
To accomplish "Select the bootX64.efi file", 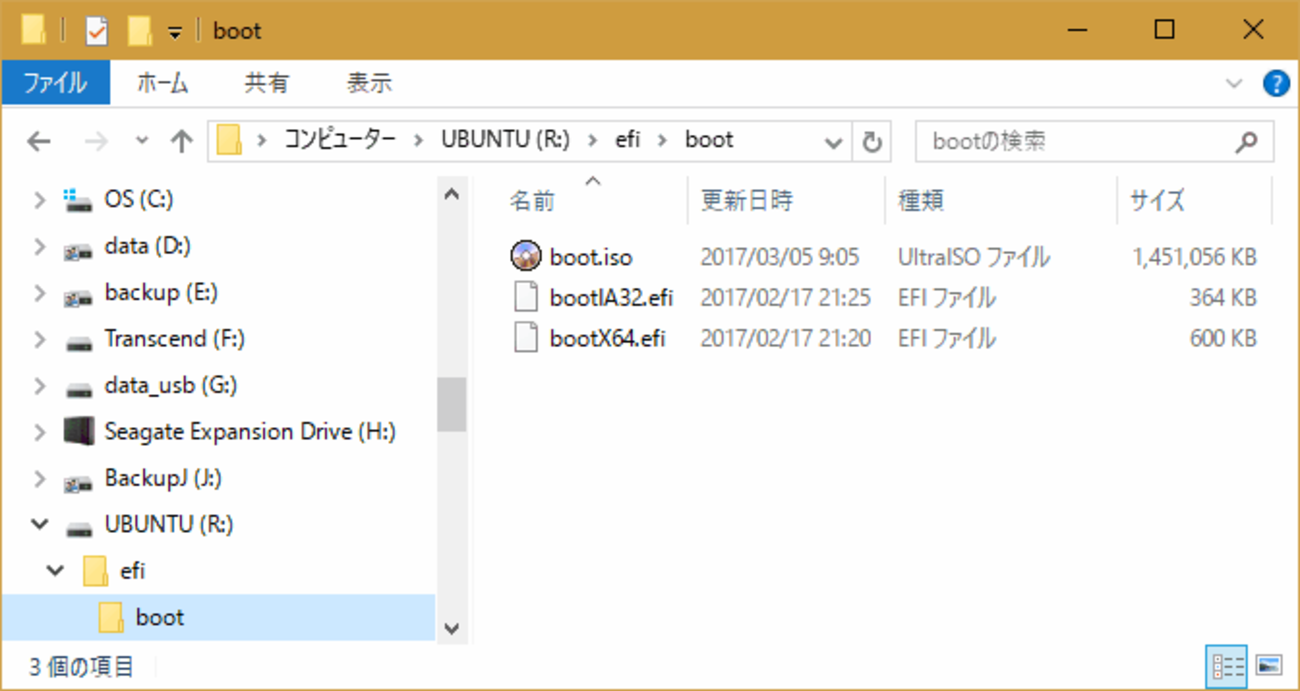I will click(607, 339).
